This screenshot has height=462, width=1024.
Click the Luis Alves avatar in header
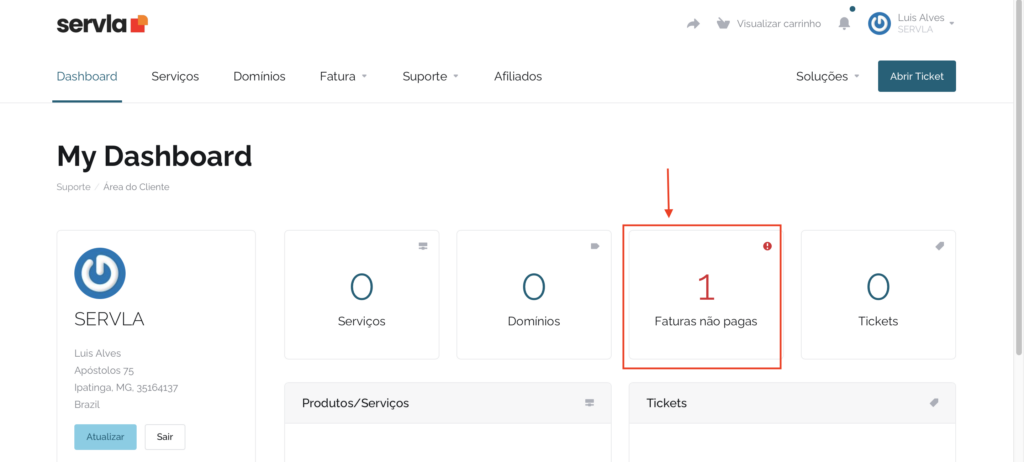pyautogui.click(x=879, y=24)
